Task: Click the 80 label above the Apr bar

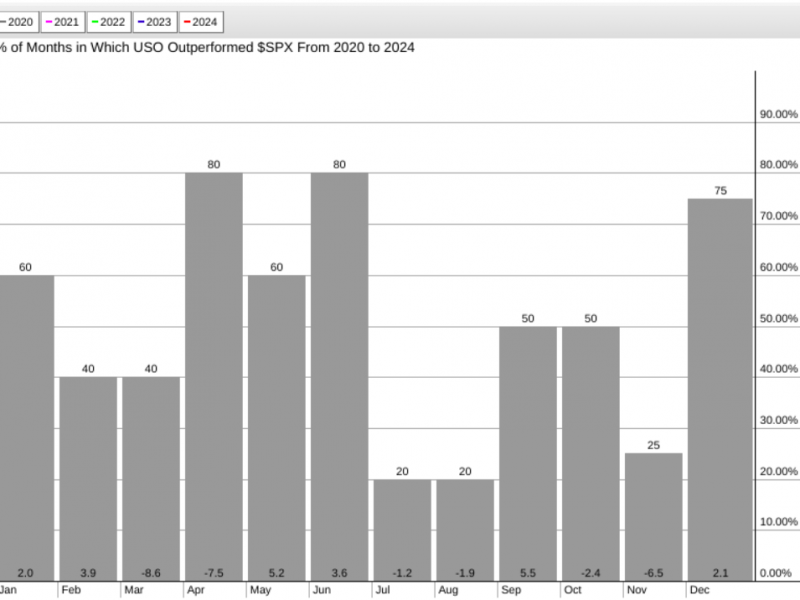Action: pos(214,165)
